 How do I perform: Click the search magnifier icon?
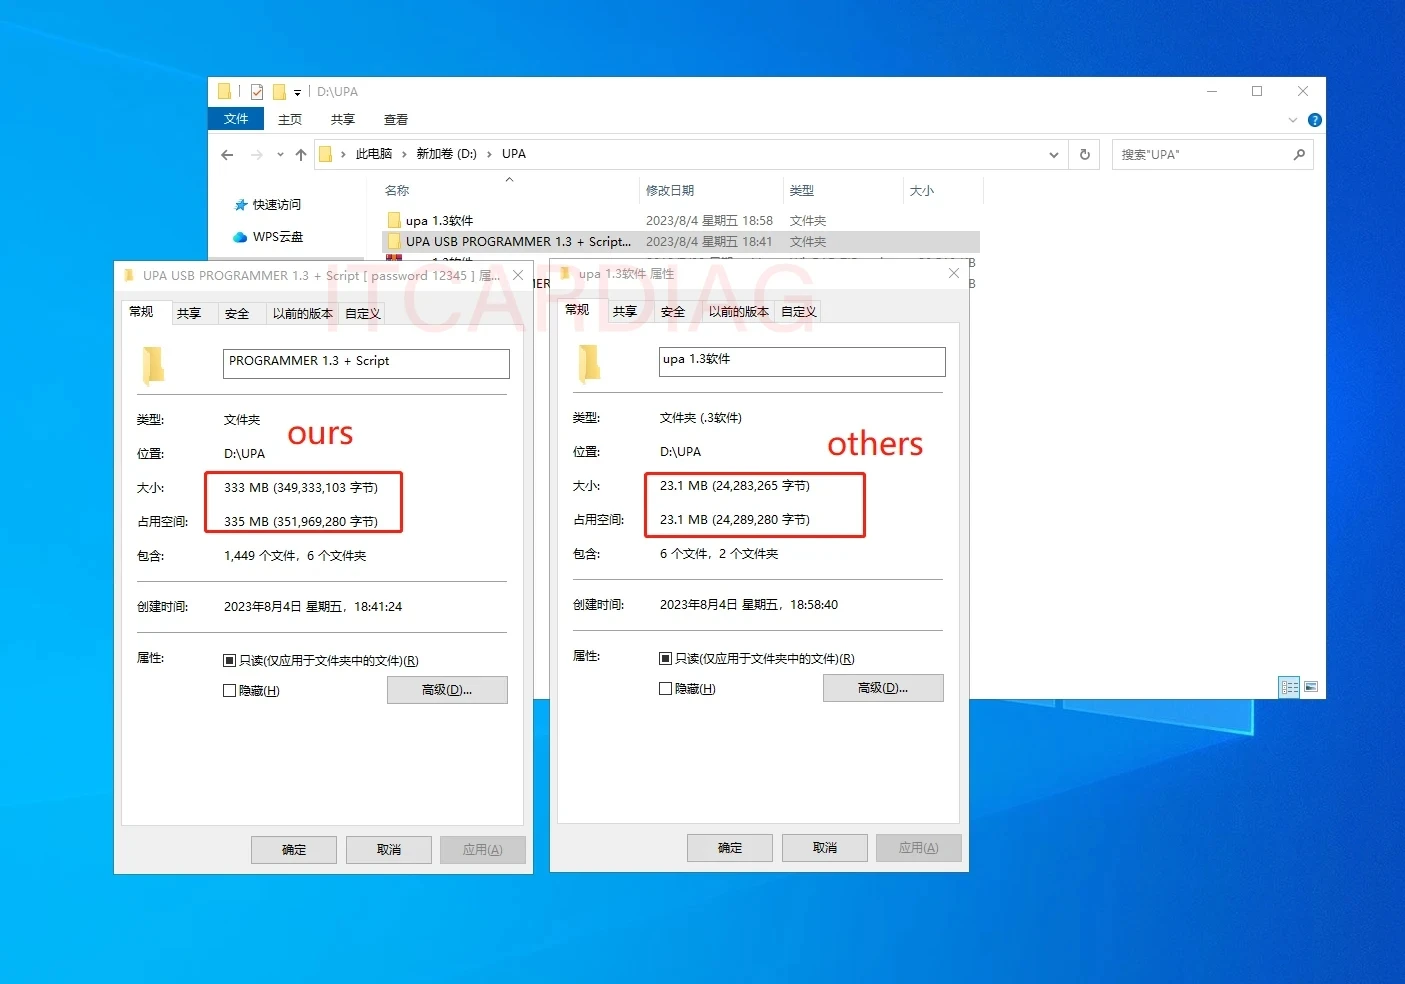point(1299,155)
